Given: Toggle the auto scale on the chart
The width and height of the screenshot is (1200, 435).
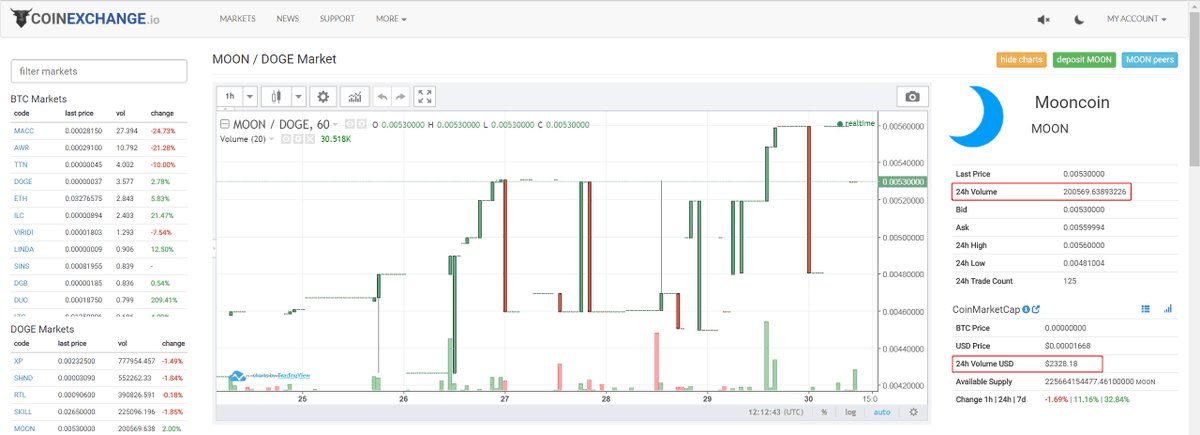Looking at the screenshot, I should point(881,411).
